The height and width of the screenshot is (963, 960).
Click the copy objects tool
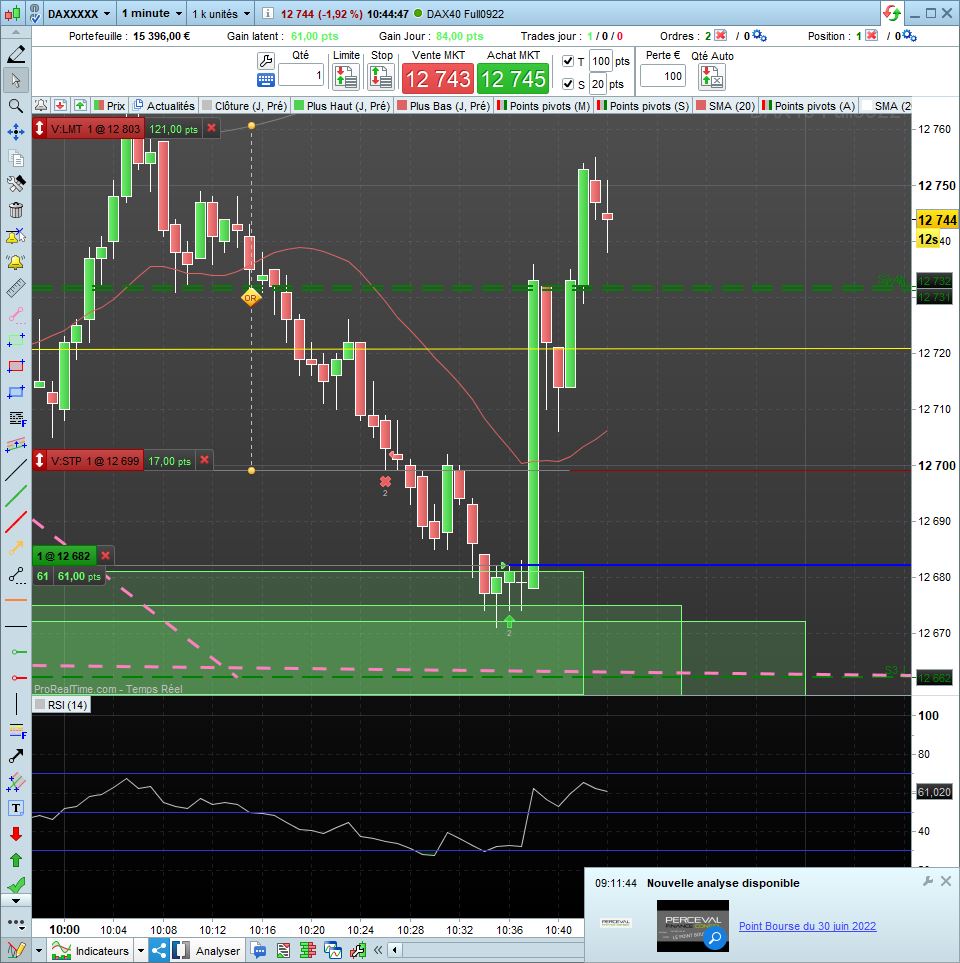(16, 158)
